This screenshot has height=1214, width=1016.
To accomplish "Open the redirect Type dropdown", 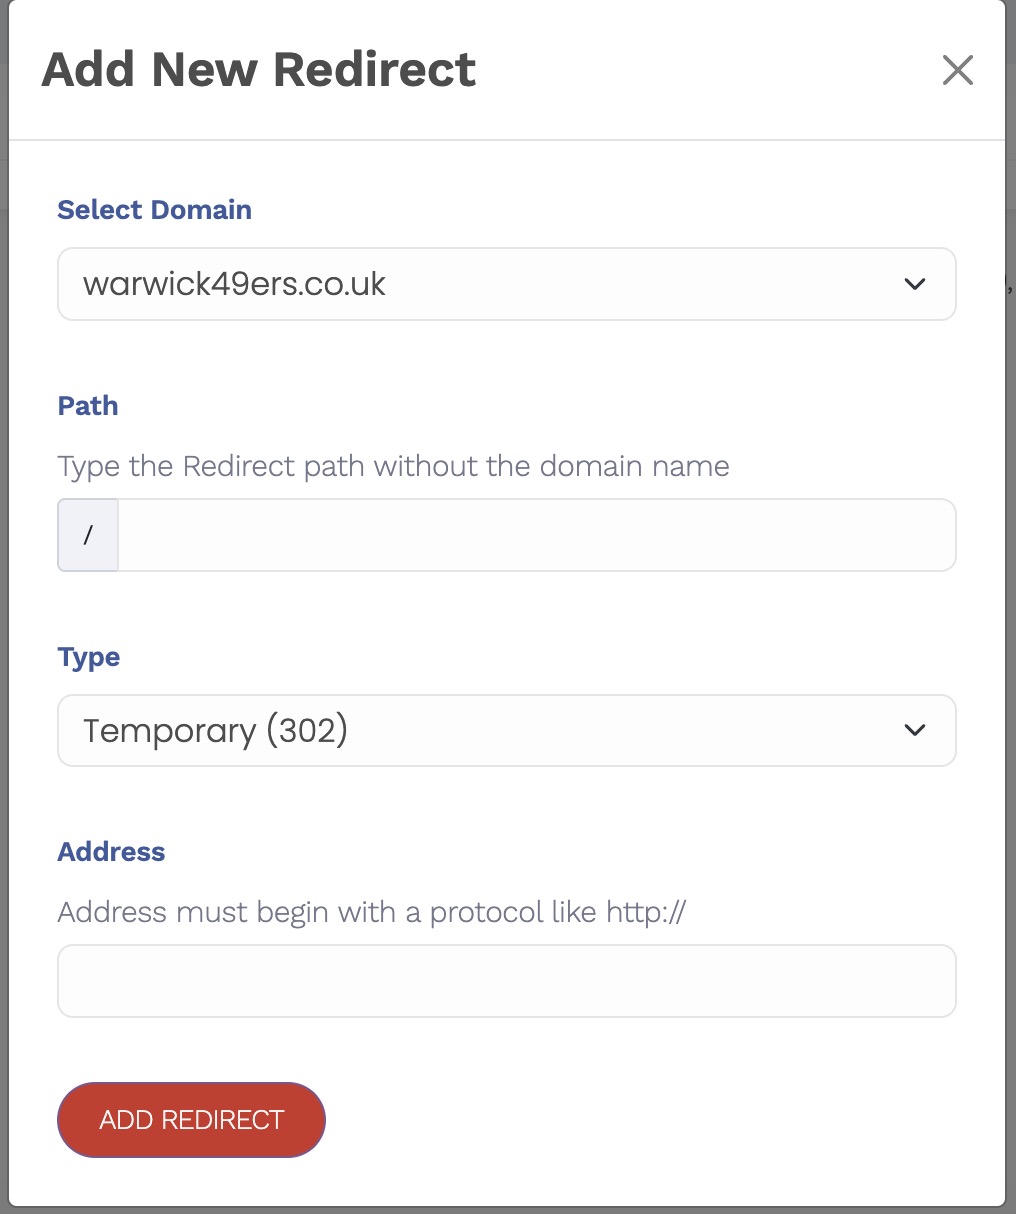I will pos(506,731).
